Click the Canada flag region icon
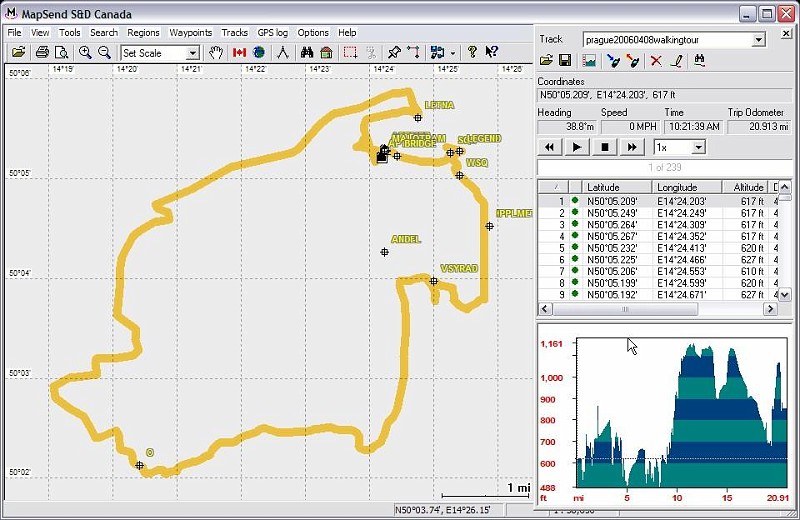 (239, 52)
